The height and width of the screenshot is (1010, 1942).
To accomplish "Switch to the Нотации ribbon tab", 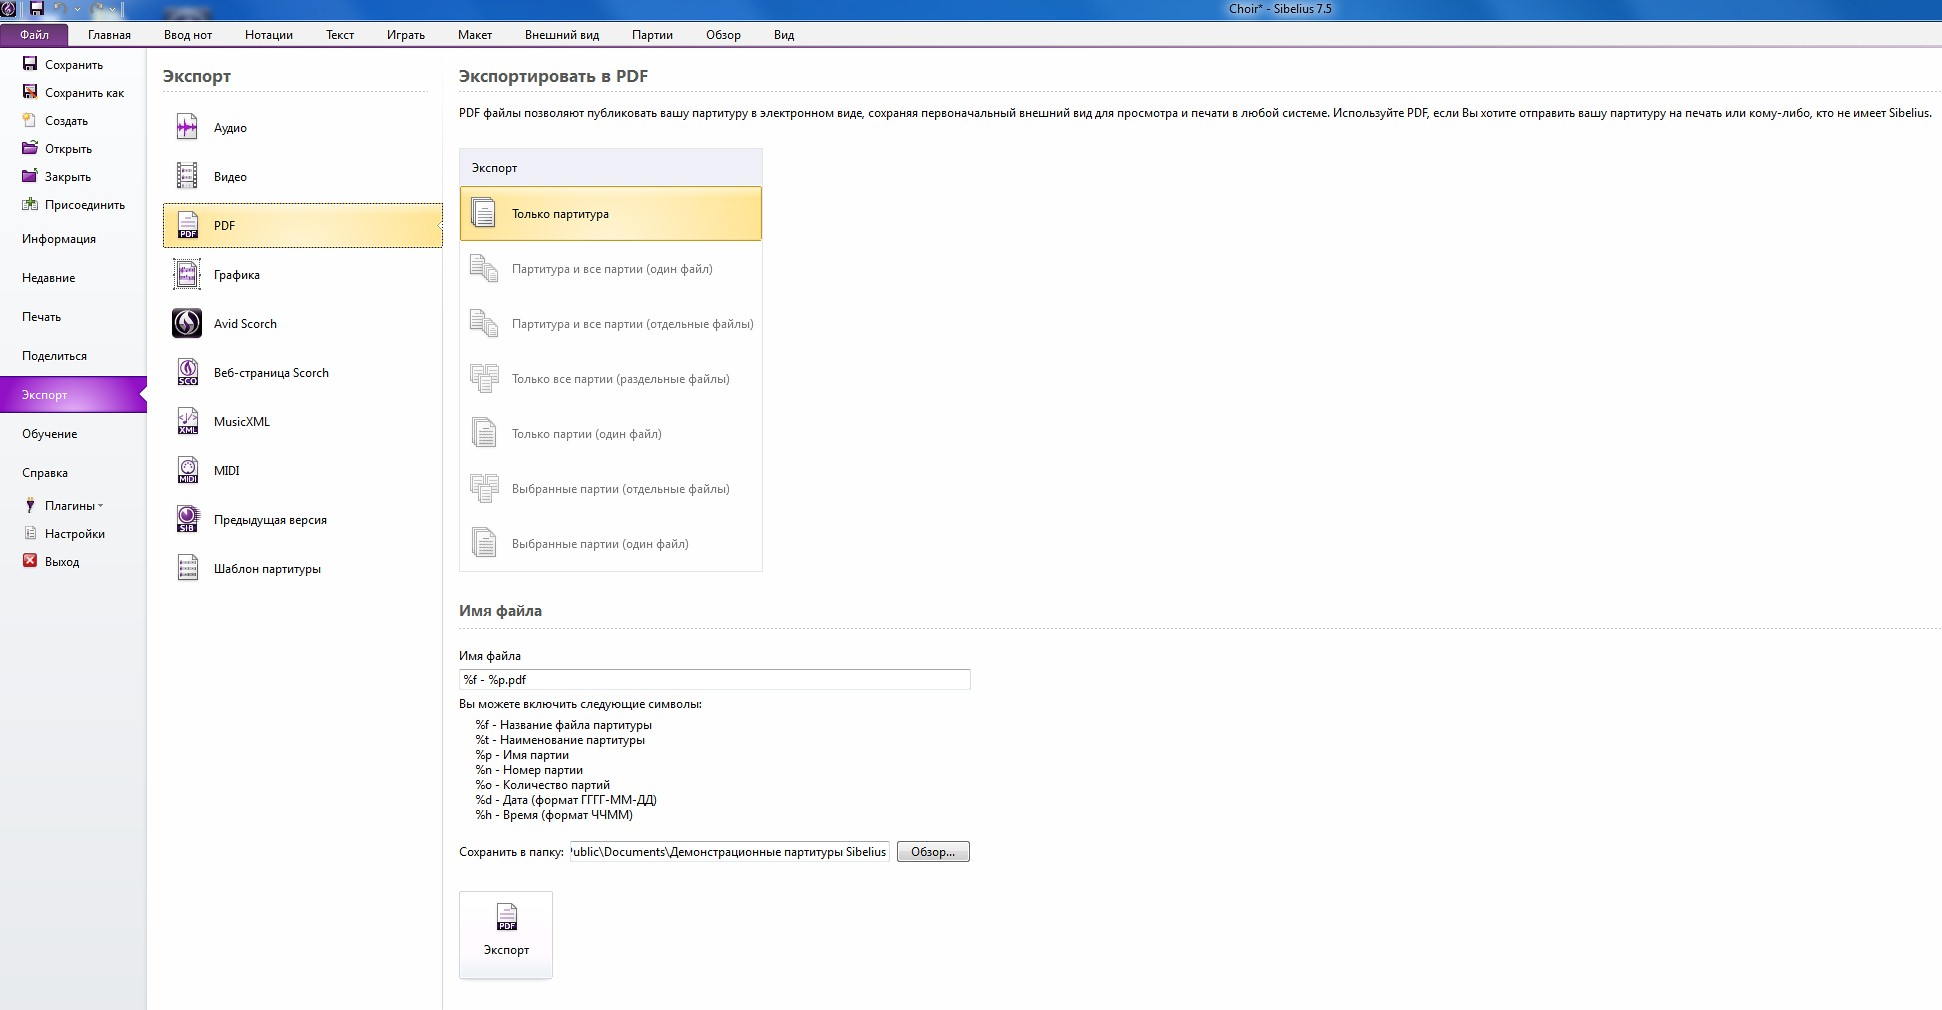I will pos(269,35).
